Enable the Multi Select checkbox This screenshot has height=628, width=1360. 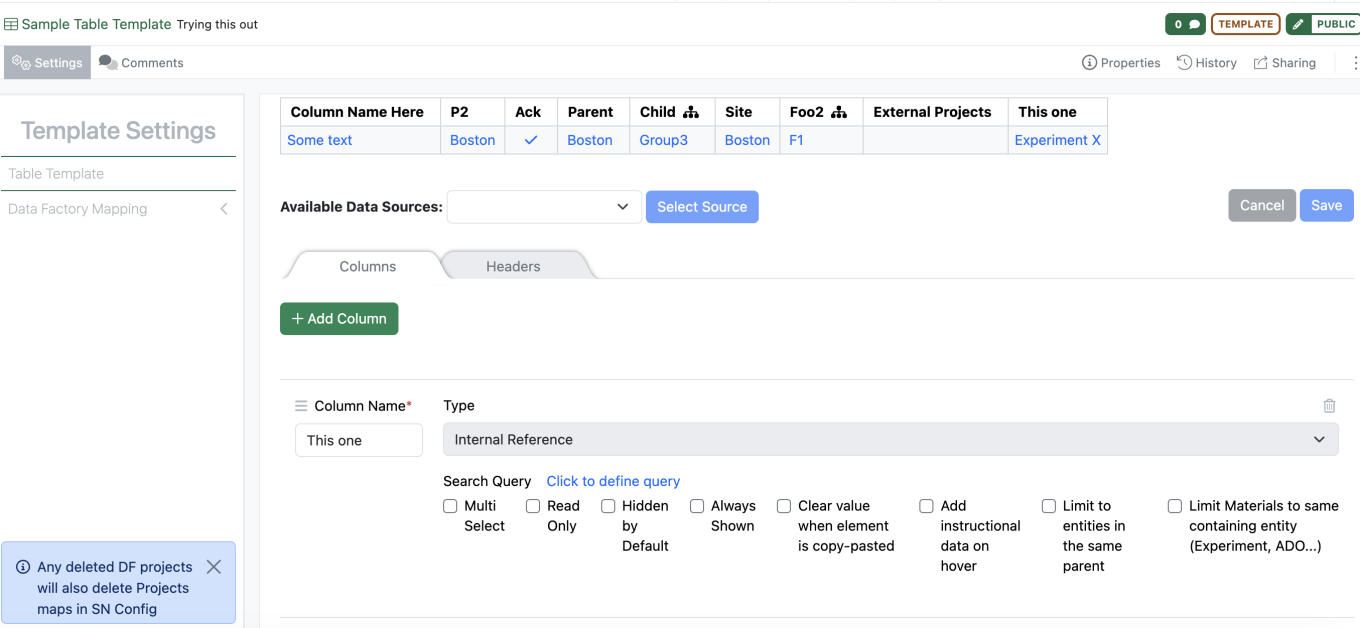click(x=451, y=506)
